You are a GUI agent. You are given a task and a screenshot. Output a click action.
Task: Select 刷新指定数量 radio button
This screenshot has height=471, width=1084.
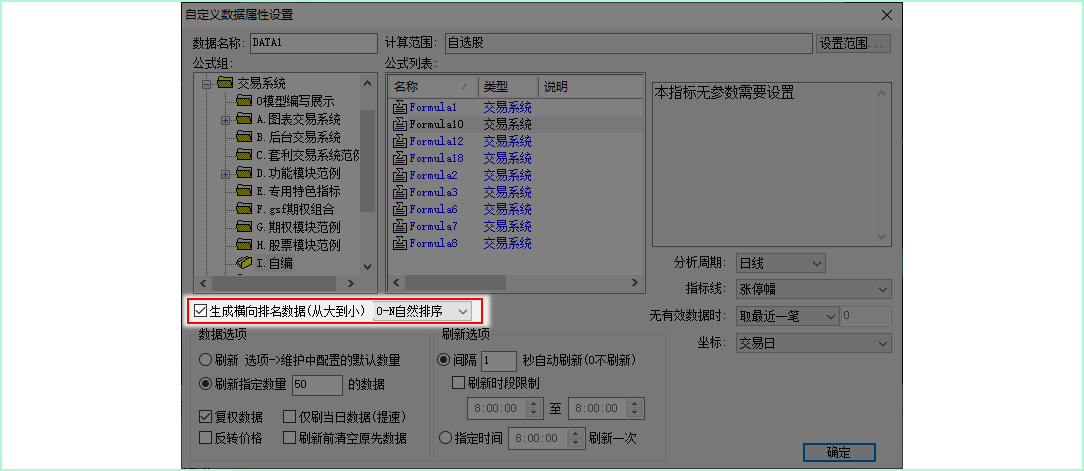(205, 384)
